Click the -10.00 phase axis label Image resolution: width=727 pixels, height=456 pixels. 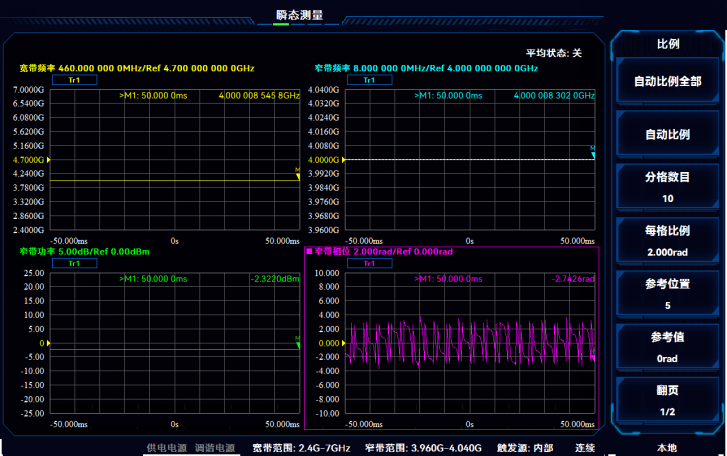click(327, 413)
